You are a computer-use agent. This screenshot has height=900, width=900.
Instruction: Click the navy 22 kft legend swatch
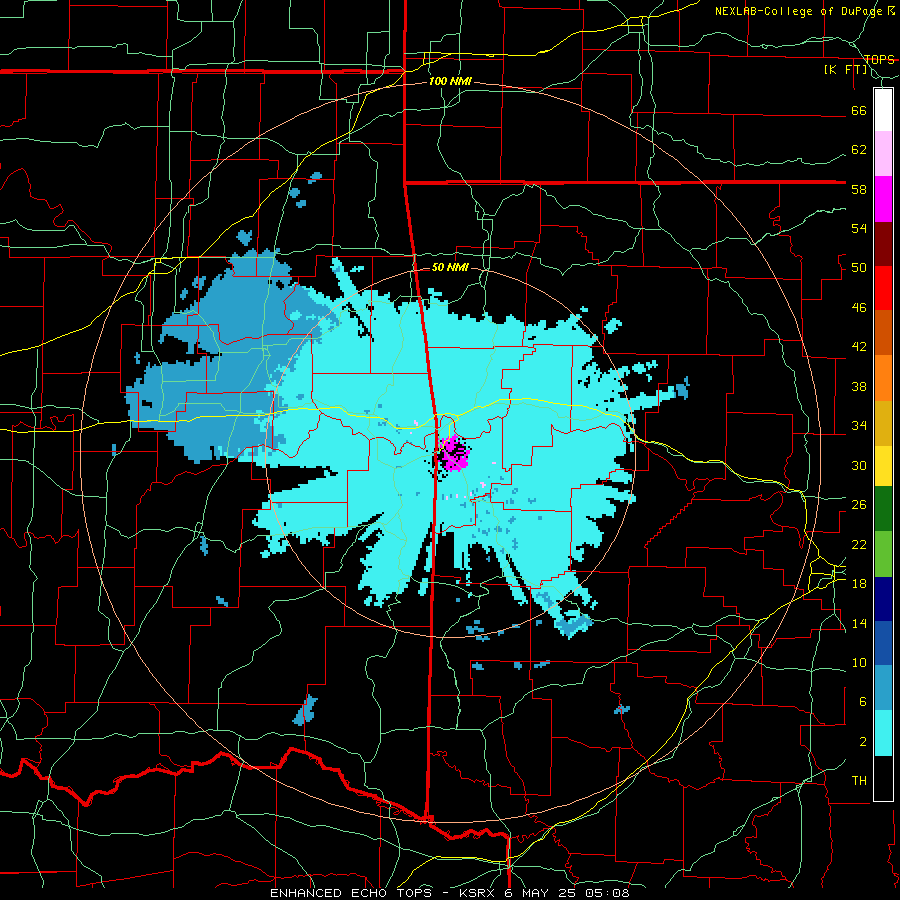point(883,599)
